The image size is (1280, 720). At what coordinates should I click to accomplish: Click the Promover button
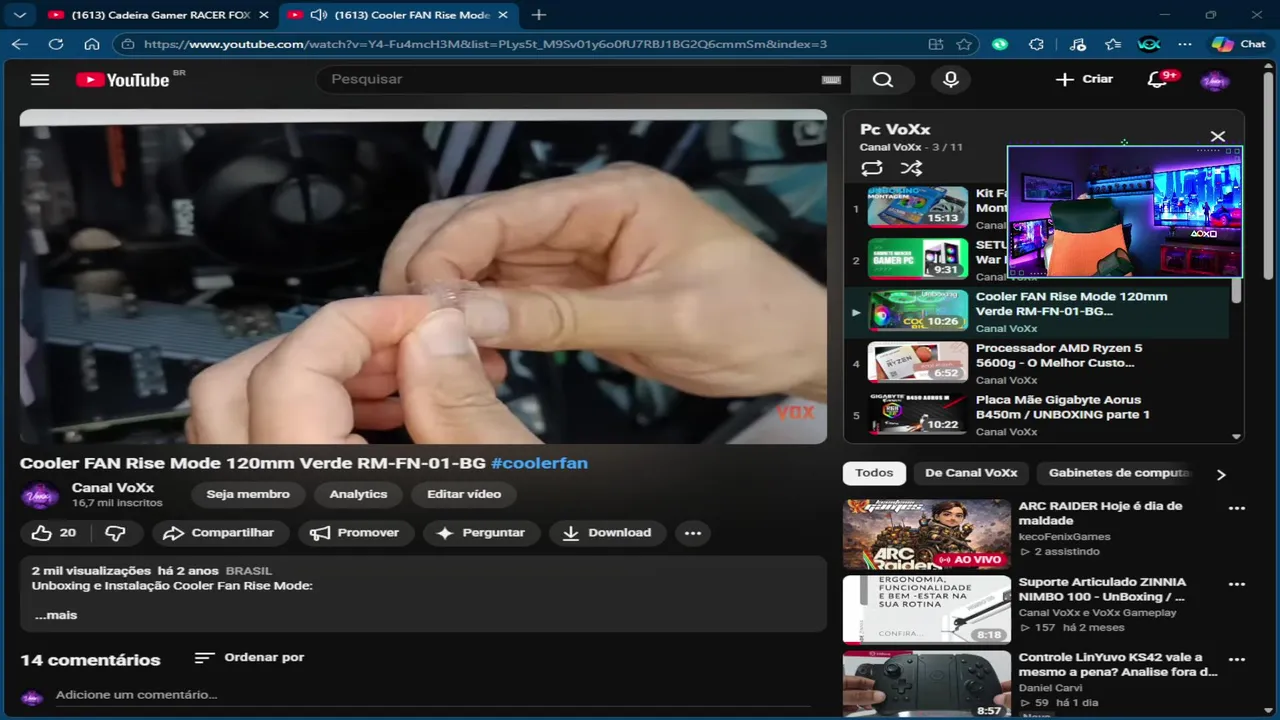(355, 533)
